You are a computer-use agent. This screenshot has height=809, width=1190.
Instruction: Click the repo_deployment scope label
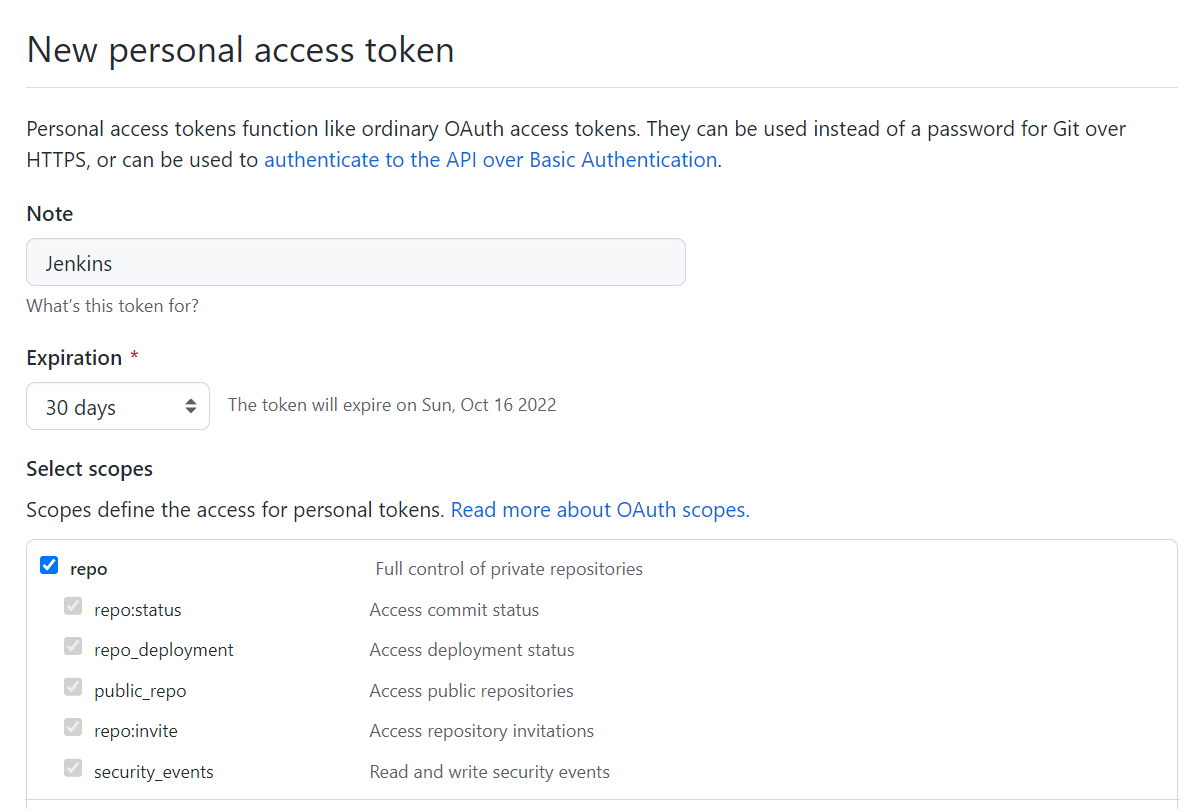click(163, 650)
